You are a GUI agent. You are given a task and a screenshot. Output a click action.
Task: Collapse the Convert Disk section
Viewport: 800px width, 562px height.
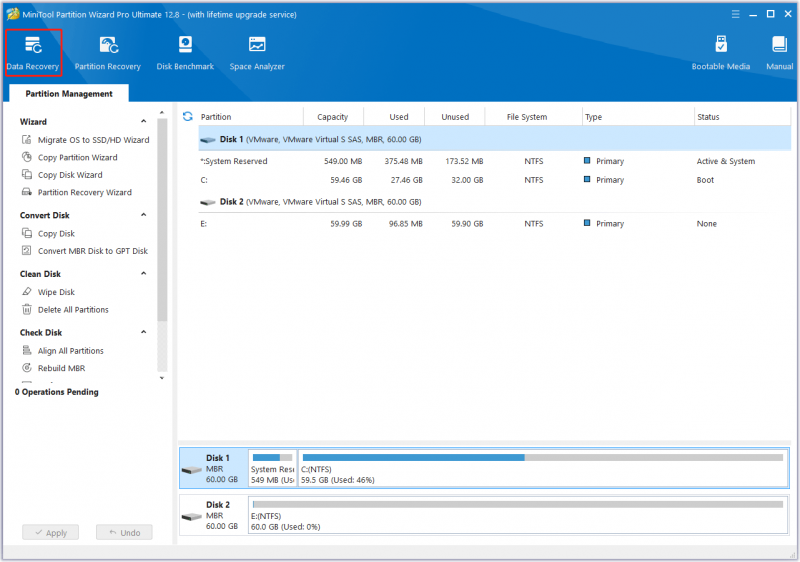143,215
